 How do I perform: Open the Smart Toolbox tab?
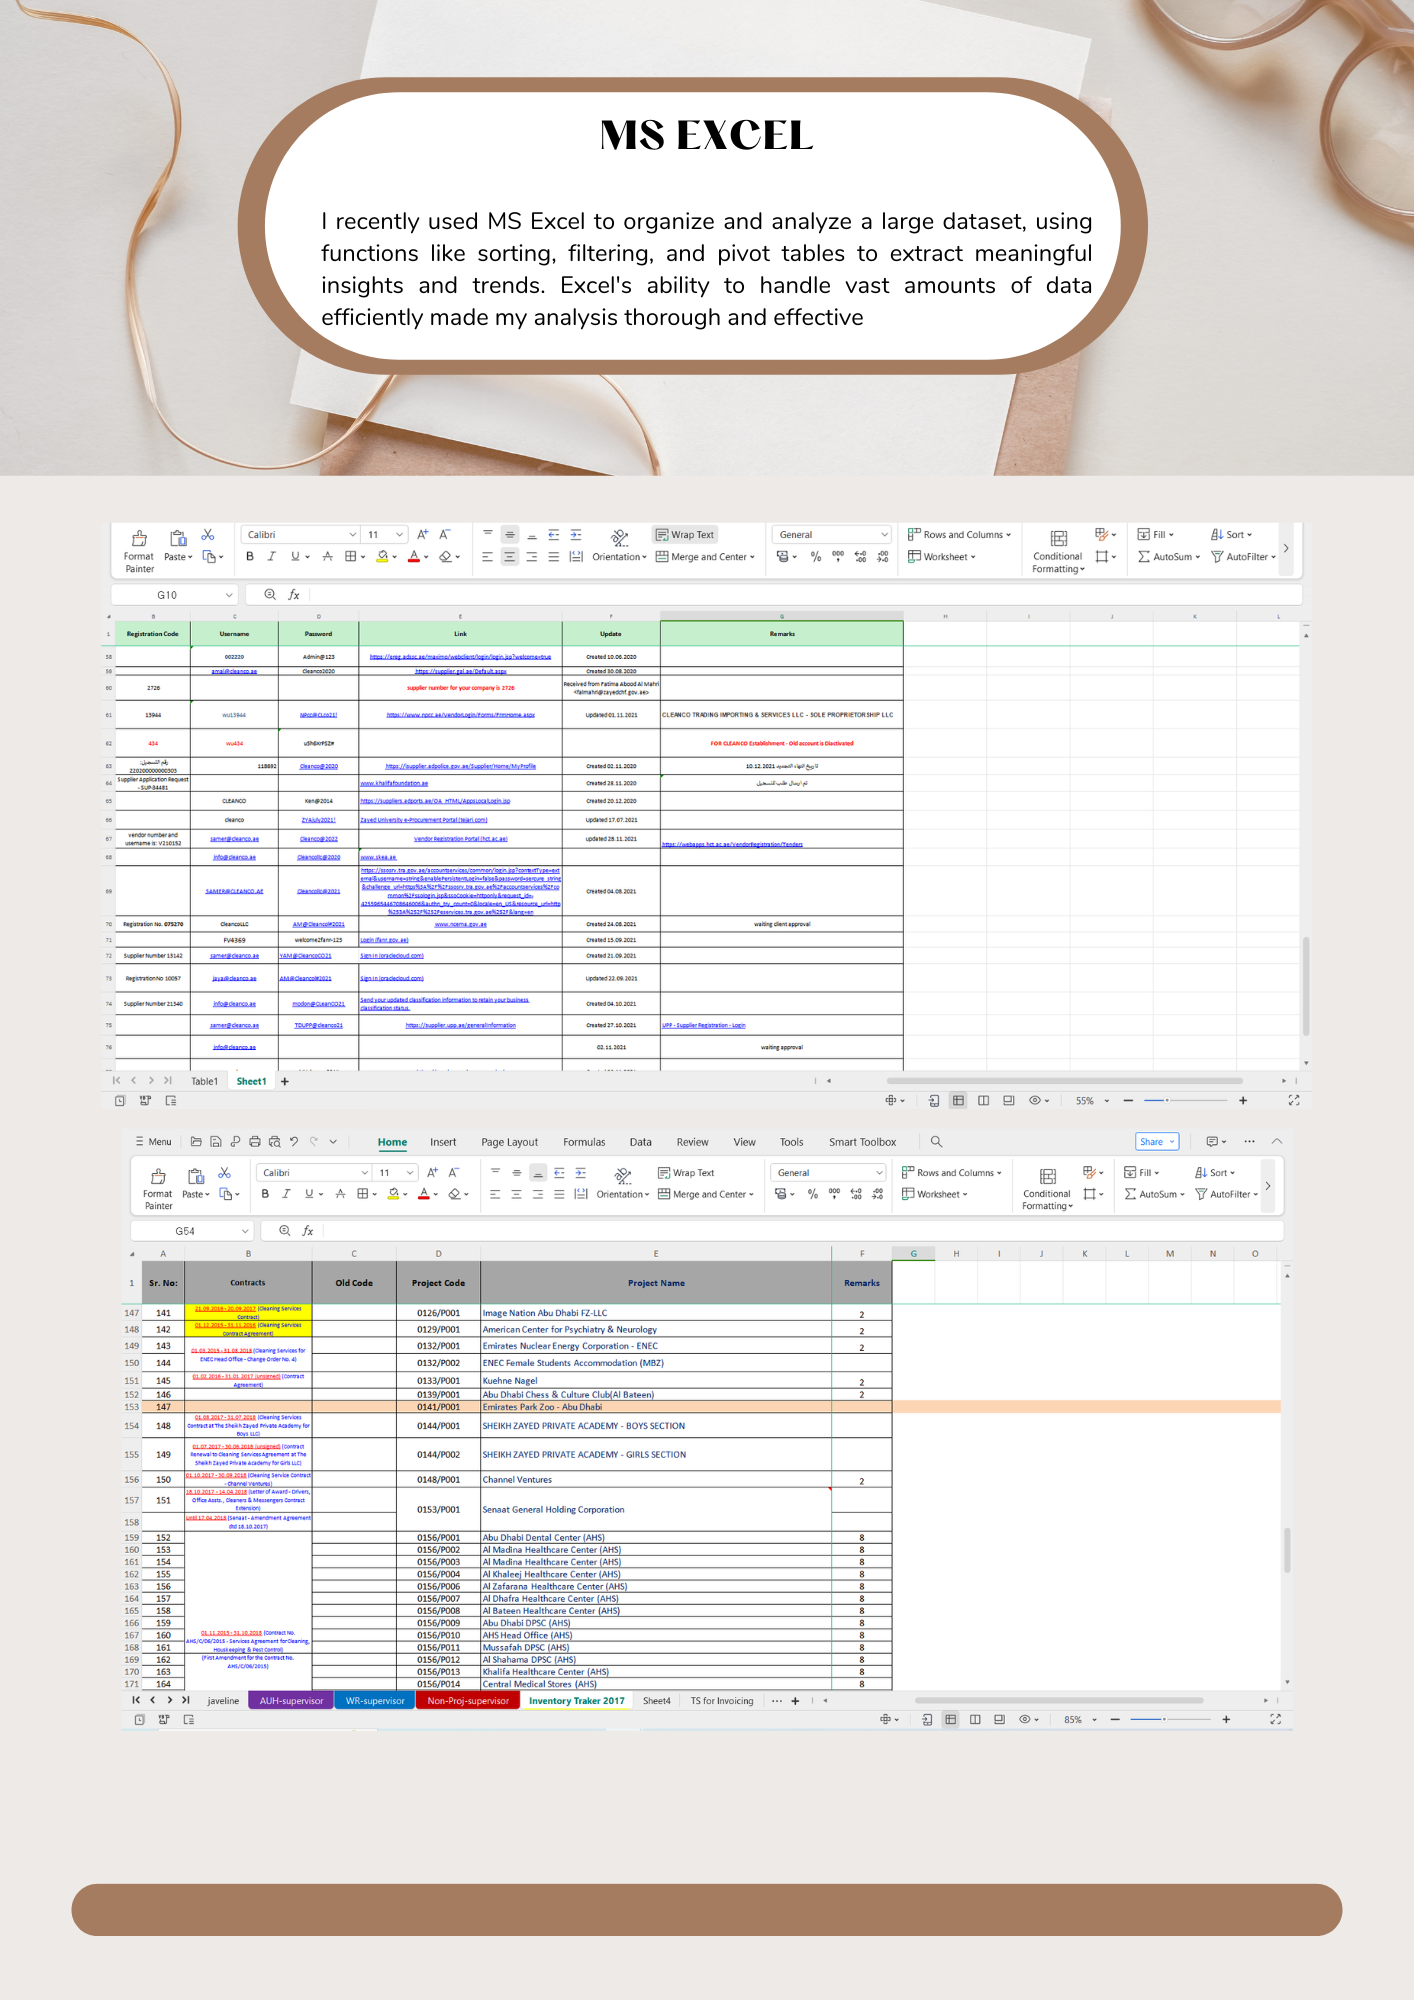(862, 1142)
